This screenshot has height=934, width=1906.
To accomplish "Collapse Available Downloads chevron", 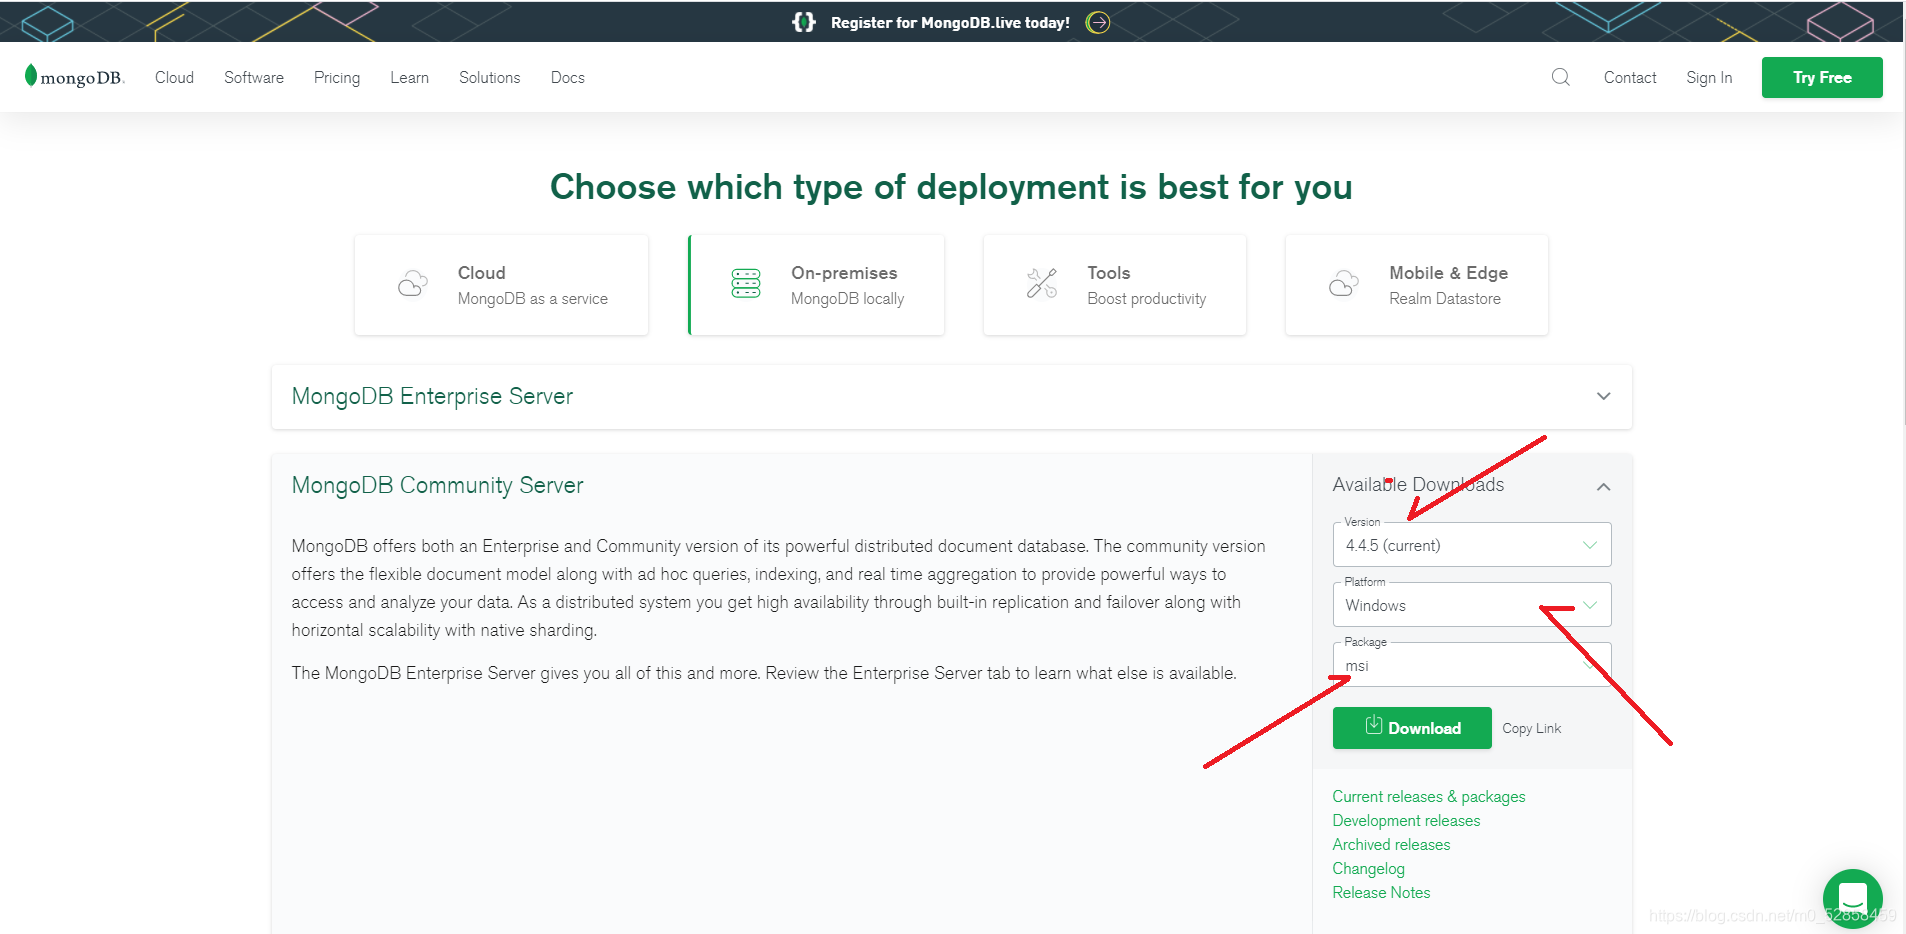I will (x=1604, y=486).
